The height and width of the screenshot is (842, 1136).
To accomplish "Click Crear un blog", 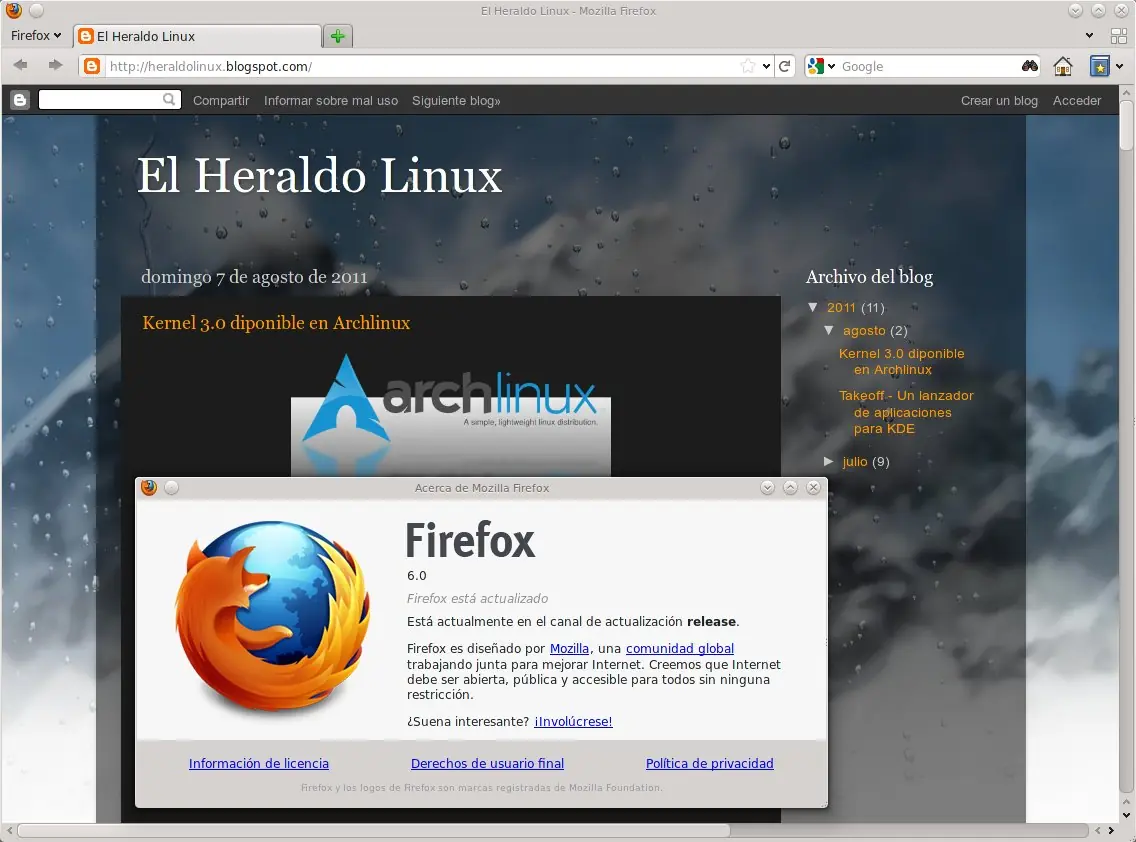I will pos(999,101).
